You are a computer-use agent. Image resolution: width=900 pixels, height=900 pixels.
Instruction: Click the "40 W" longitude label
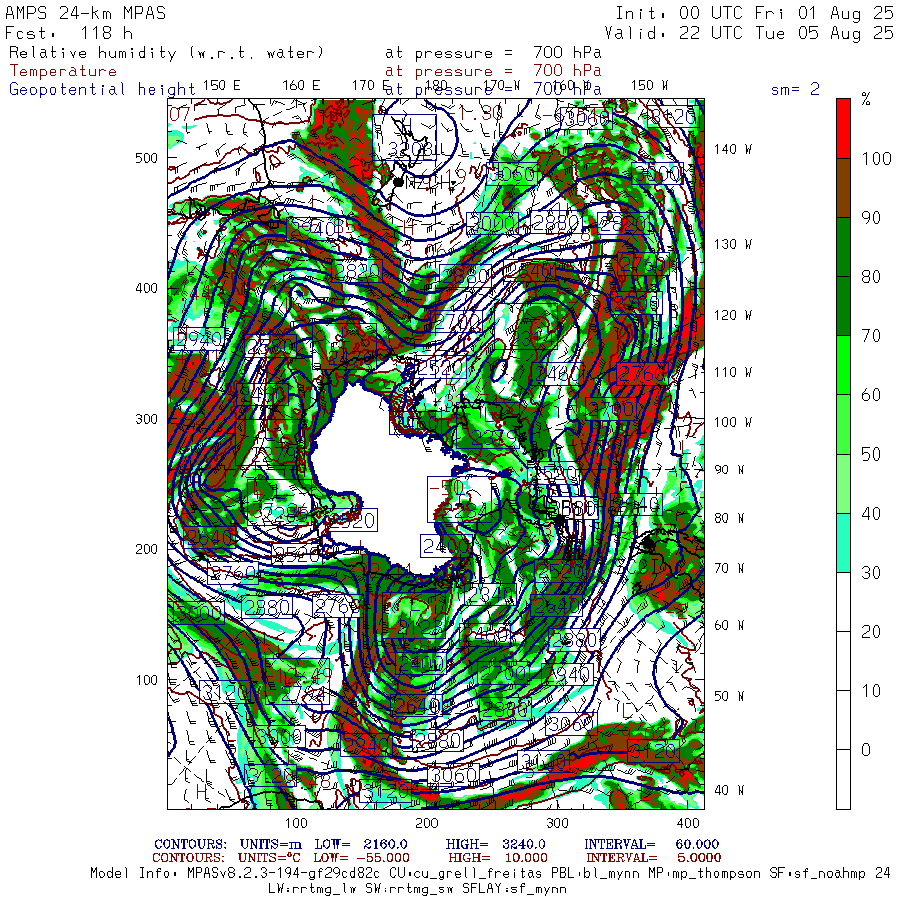730,790
